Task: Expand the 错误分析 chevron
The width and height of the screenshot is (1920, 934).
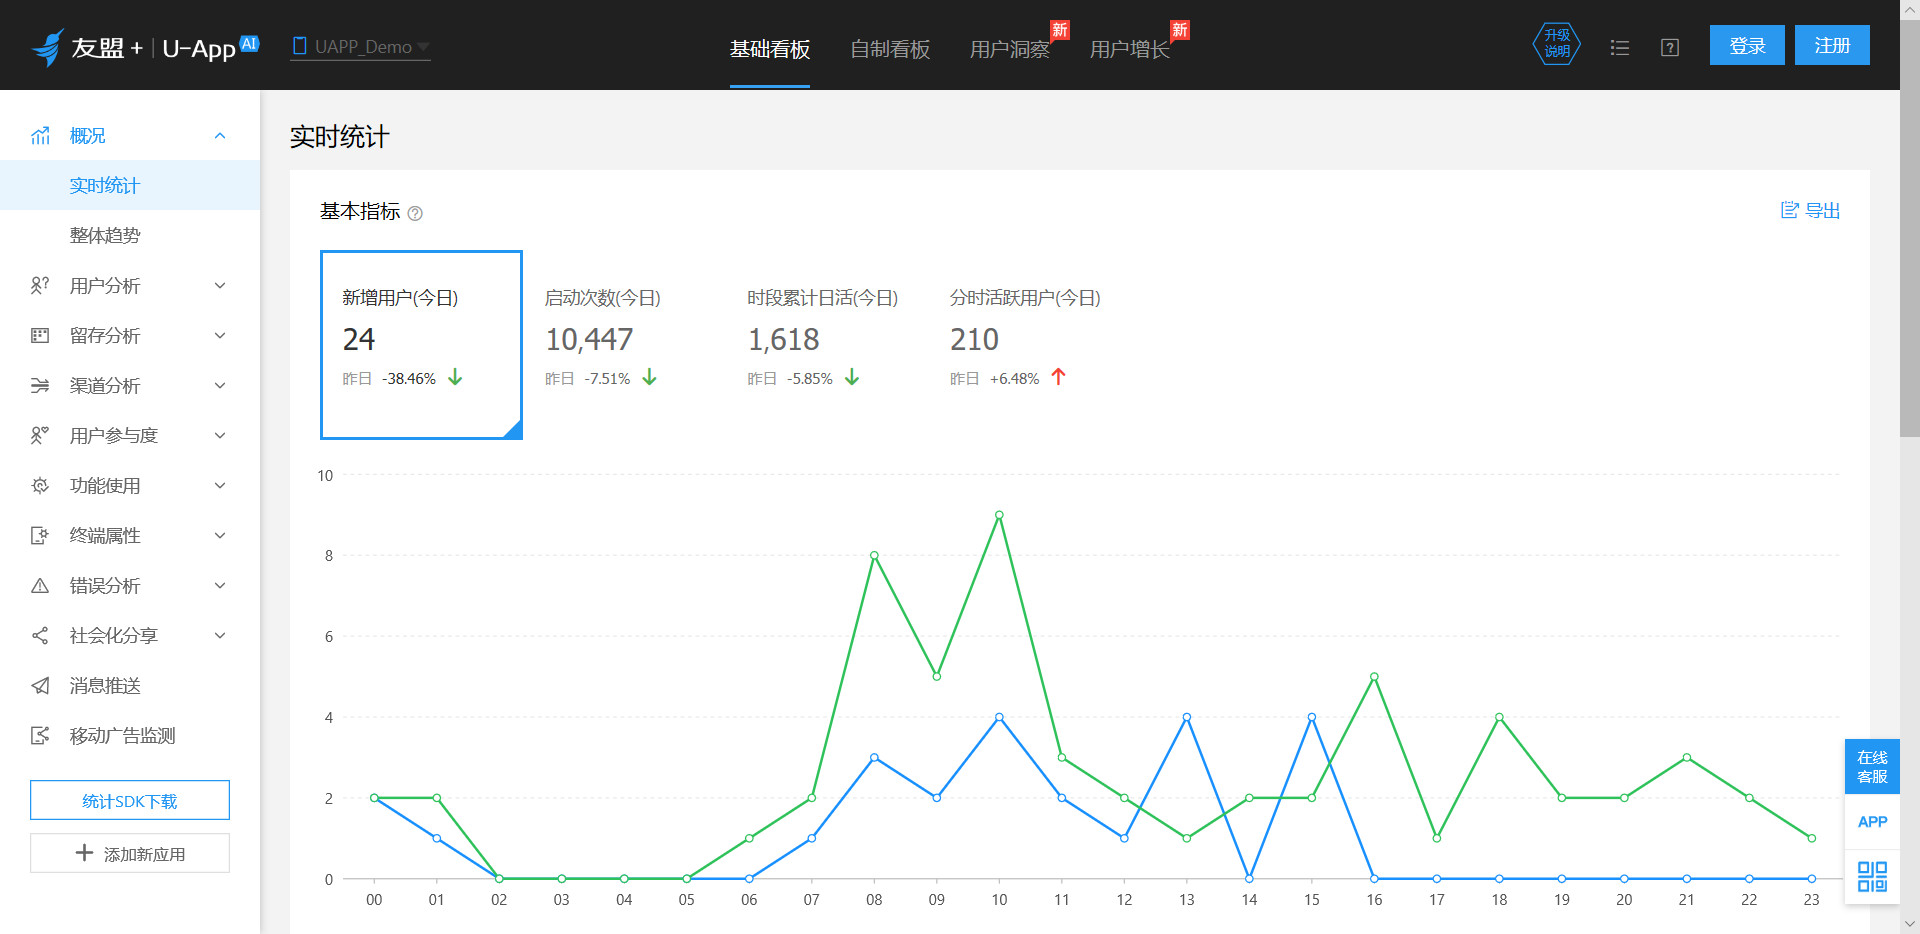Action: coord(220,585)
